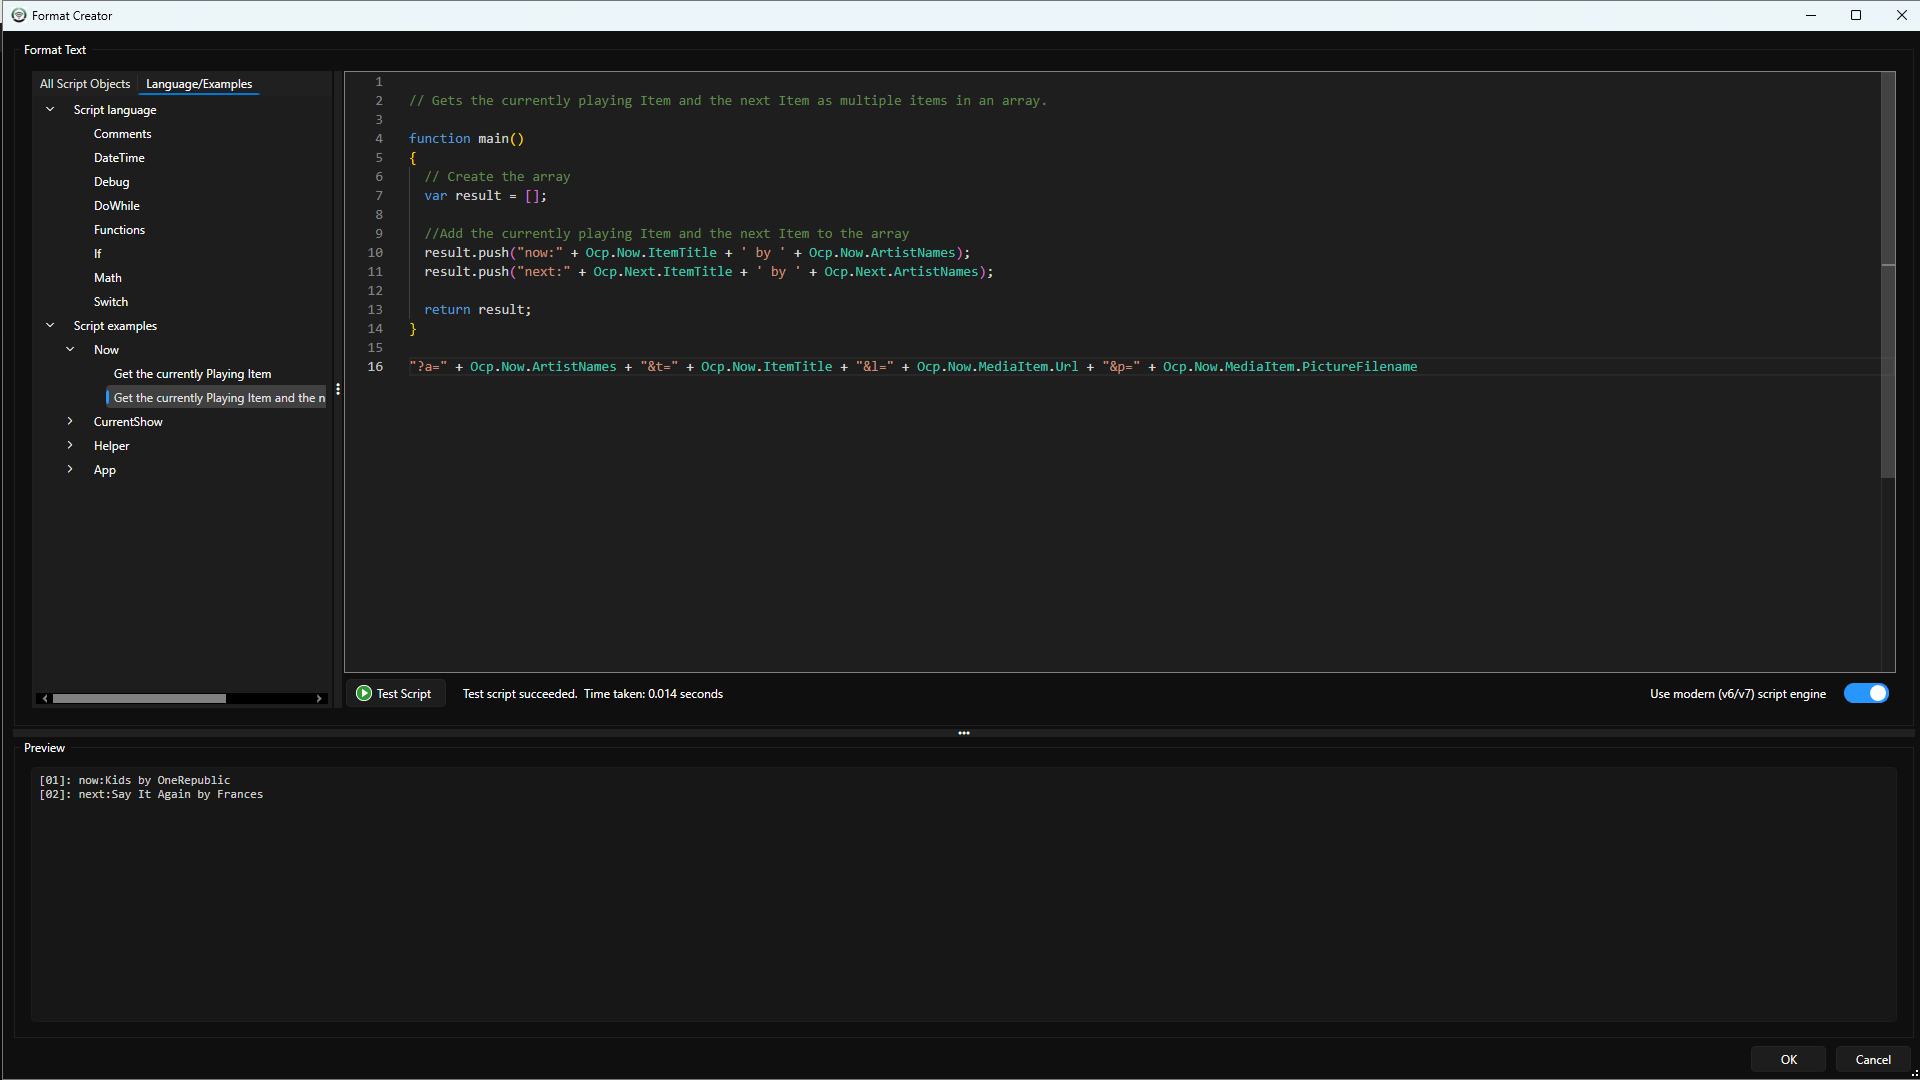The height and width of the screenshot is (1080, 1920).
Task: Click the Helper tree label
Action: coord(112,445)
